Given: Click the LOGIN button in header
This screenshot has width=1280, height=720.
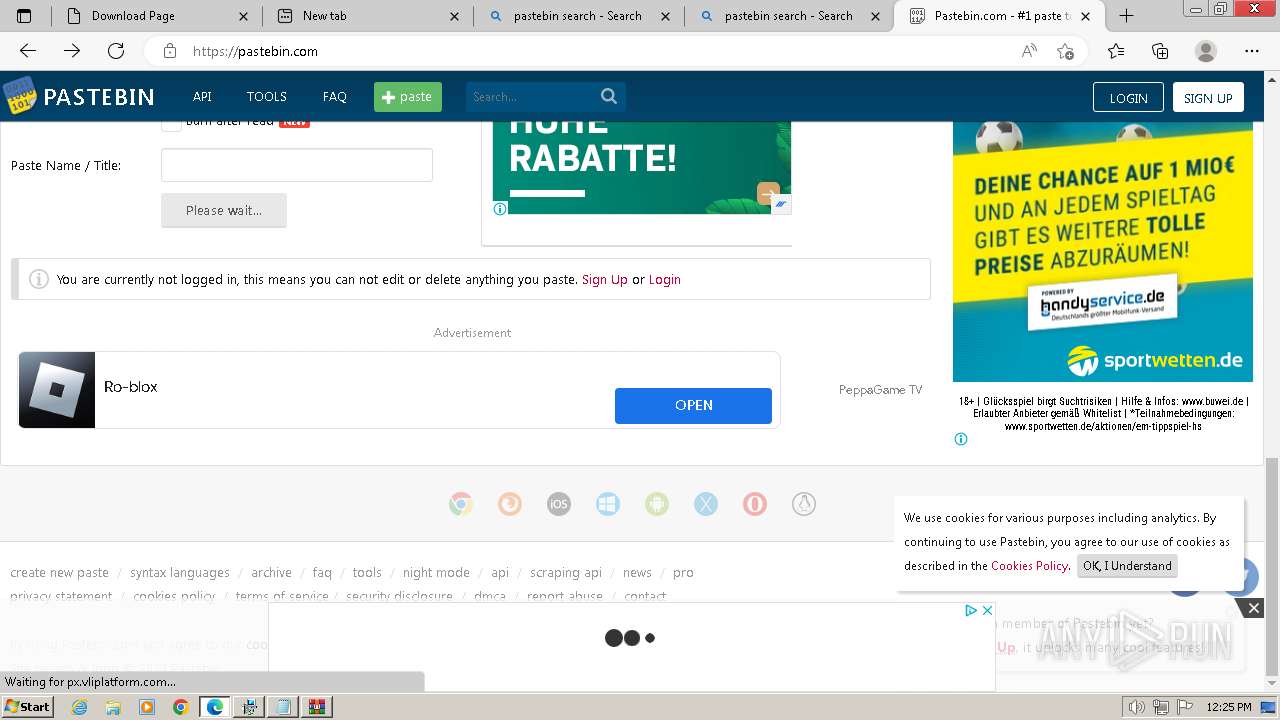Looking at the screenshot, I should pos(1128,97).
